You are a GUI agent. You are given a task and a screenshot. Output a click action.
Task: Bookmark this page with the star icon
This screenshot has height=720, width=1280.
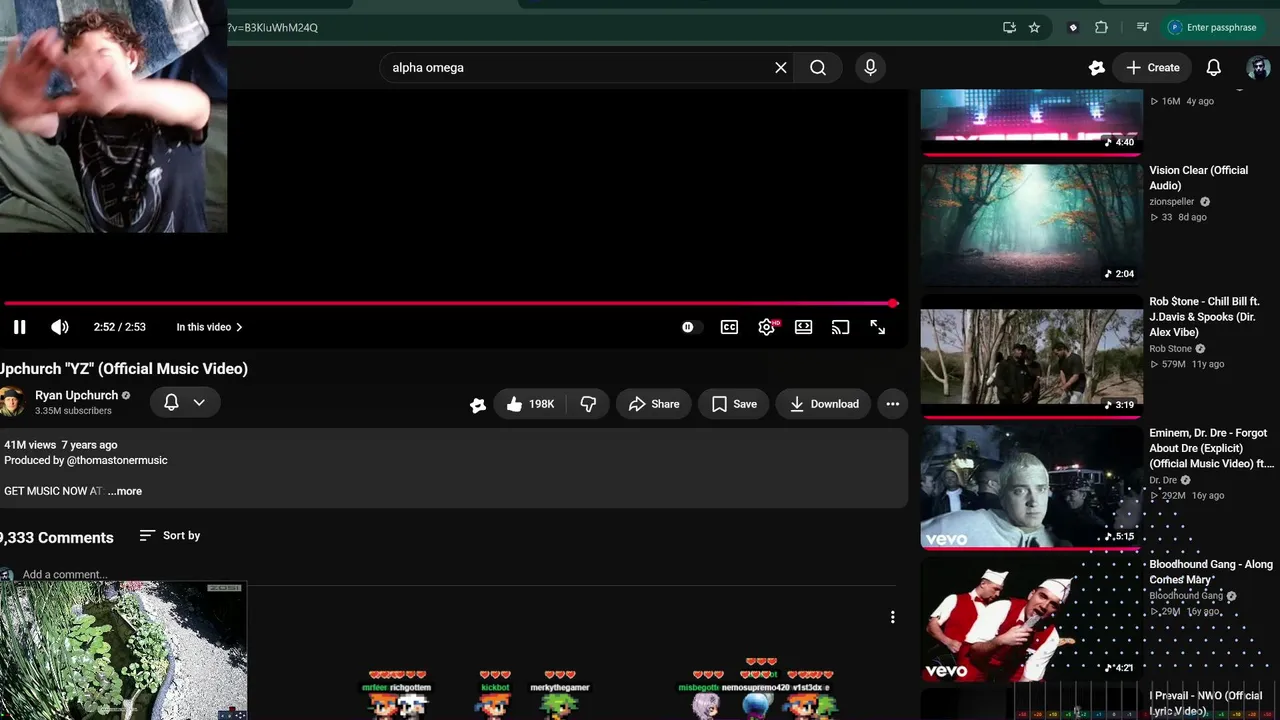click(1034, 28)
